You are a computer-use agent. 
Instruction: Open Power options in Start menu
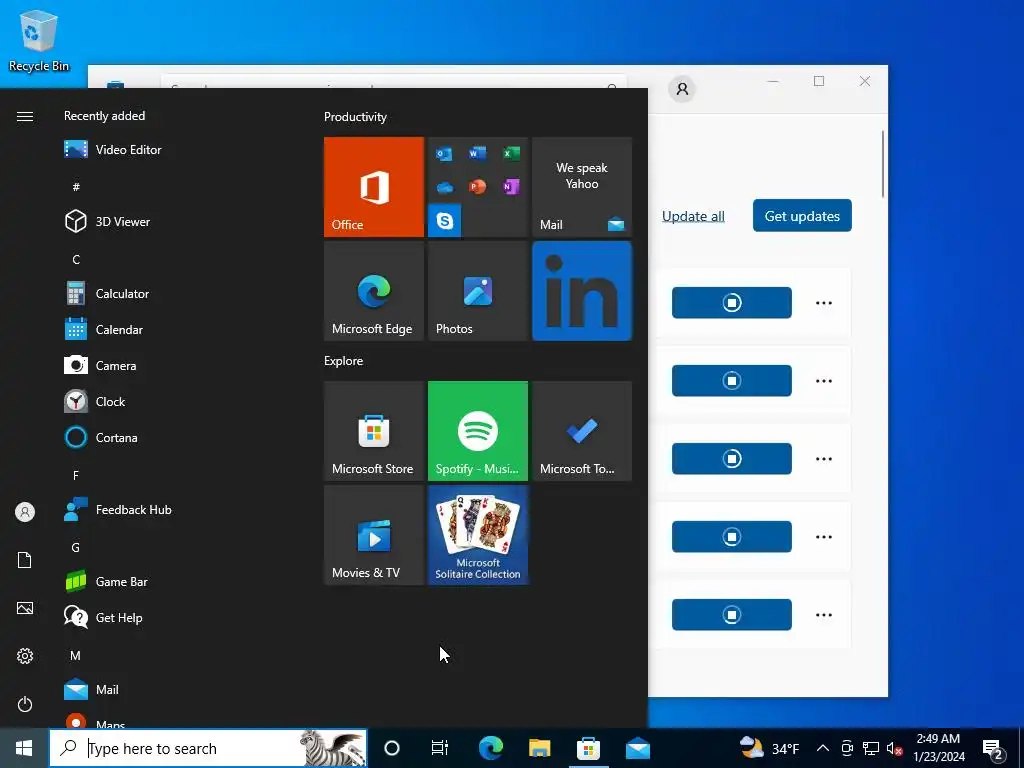[25, 704]
